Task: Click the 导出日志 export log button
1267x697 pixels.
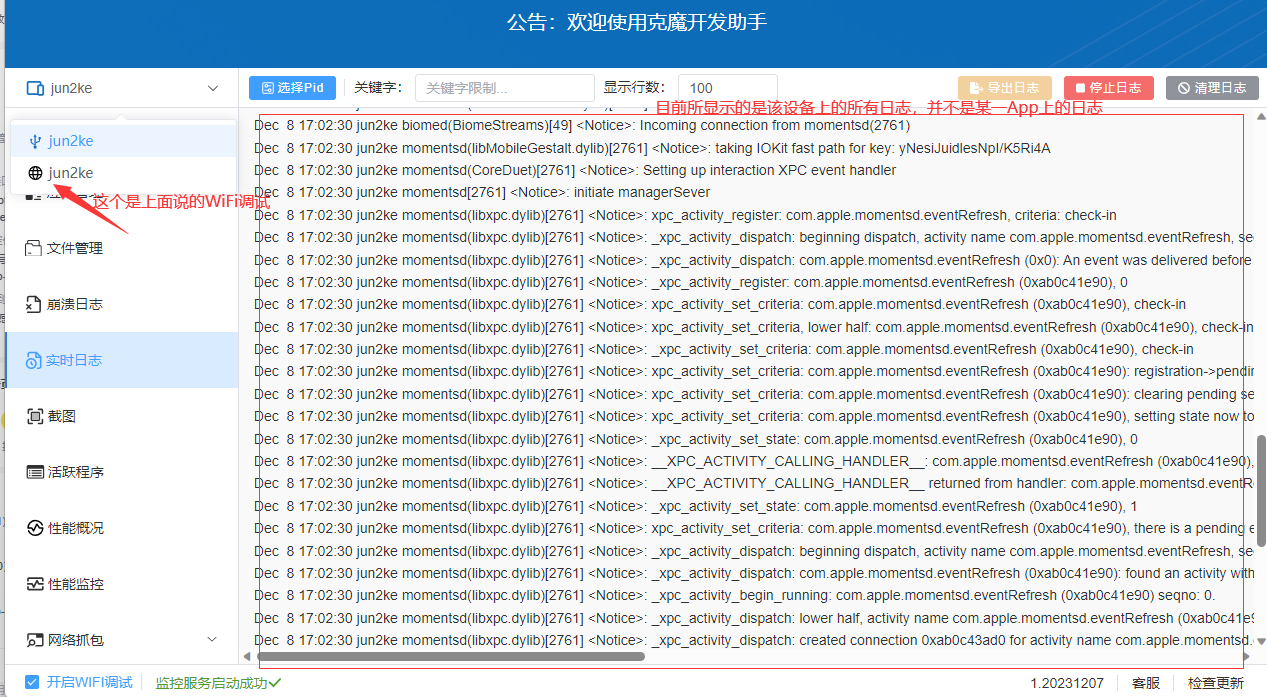Action: 1005,88
